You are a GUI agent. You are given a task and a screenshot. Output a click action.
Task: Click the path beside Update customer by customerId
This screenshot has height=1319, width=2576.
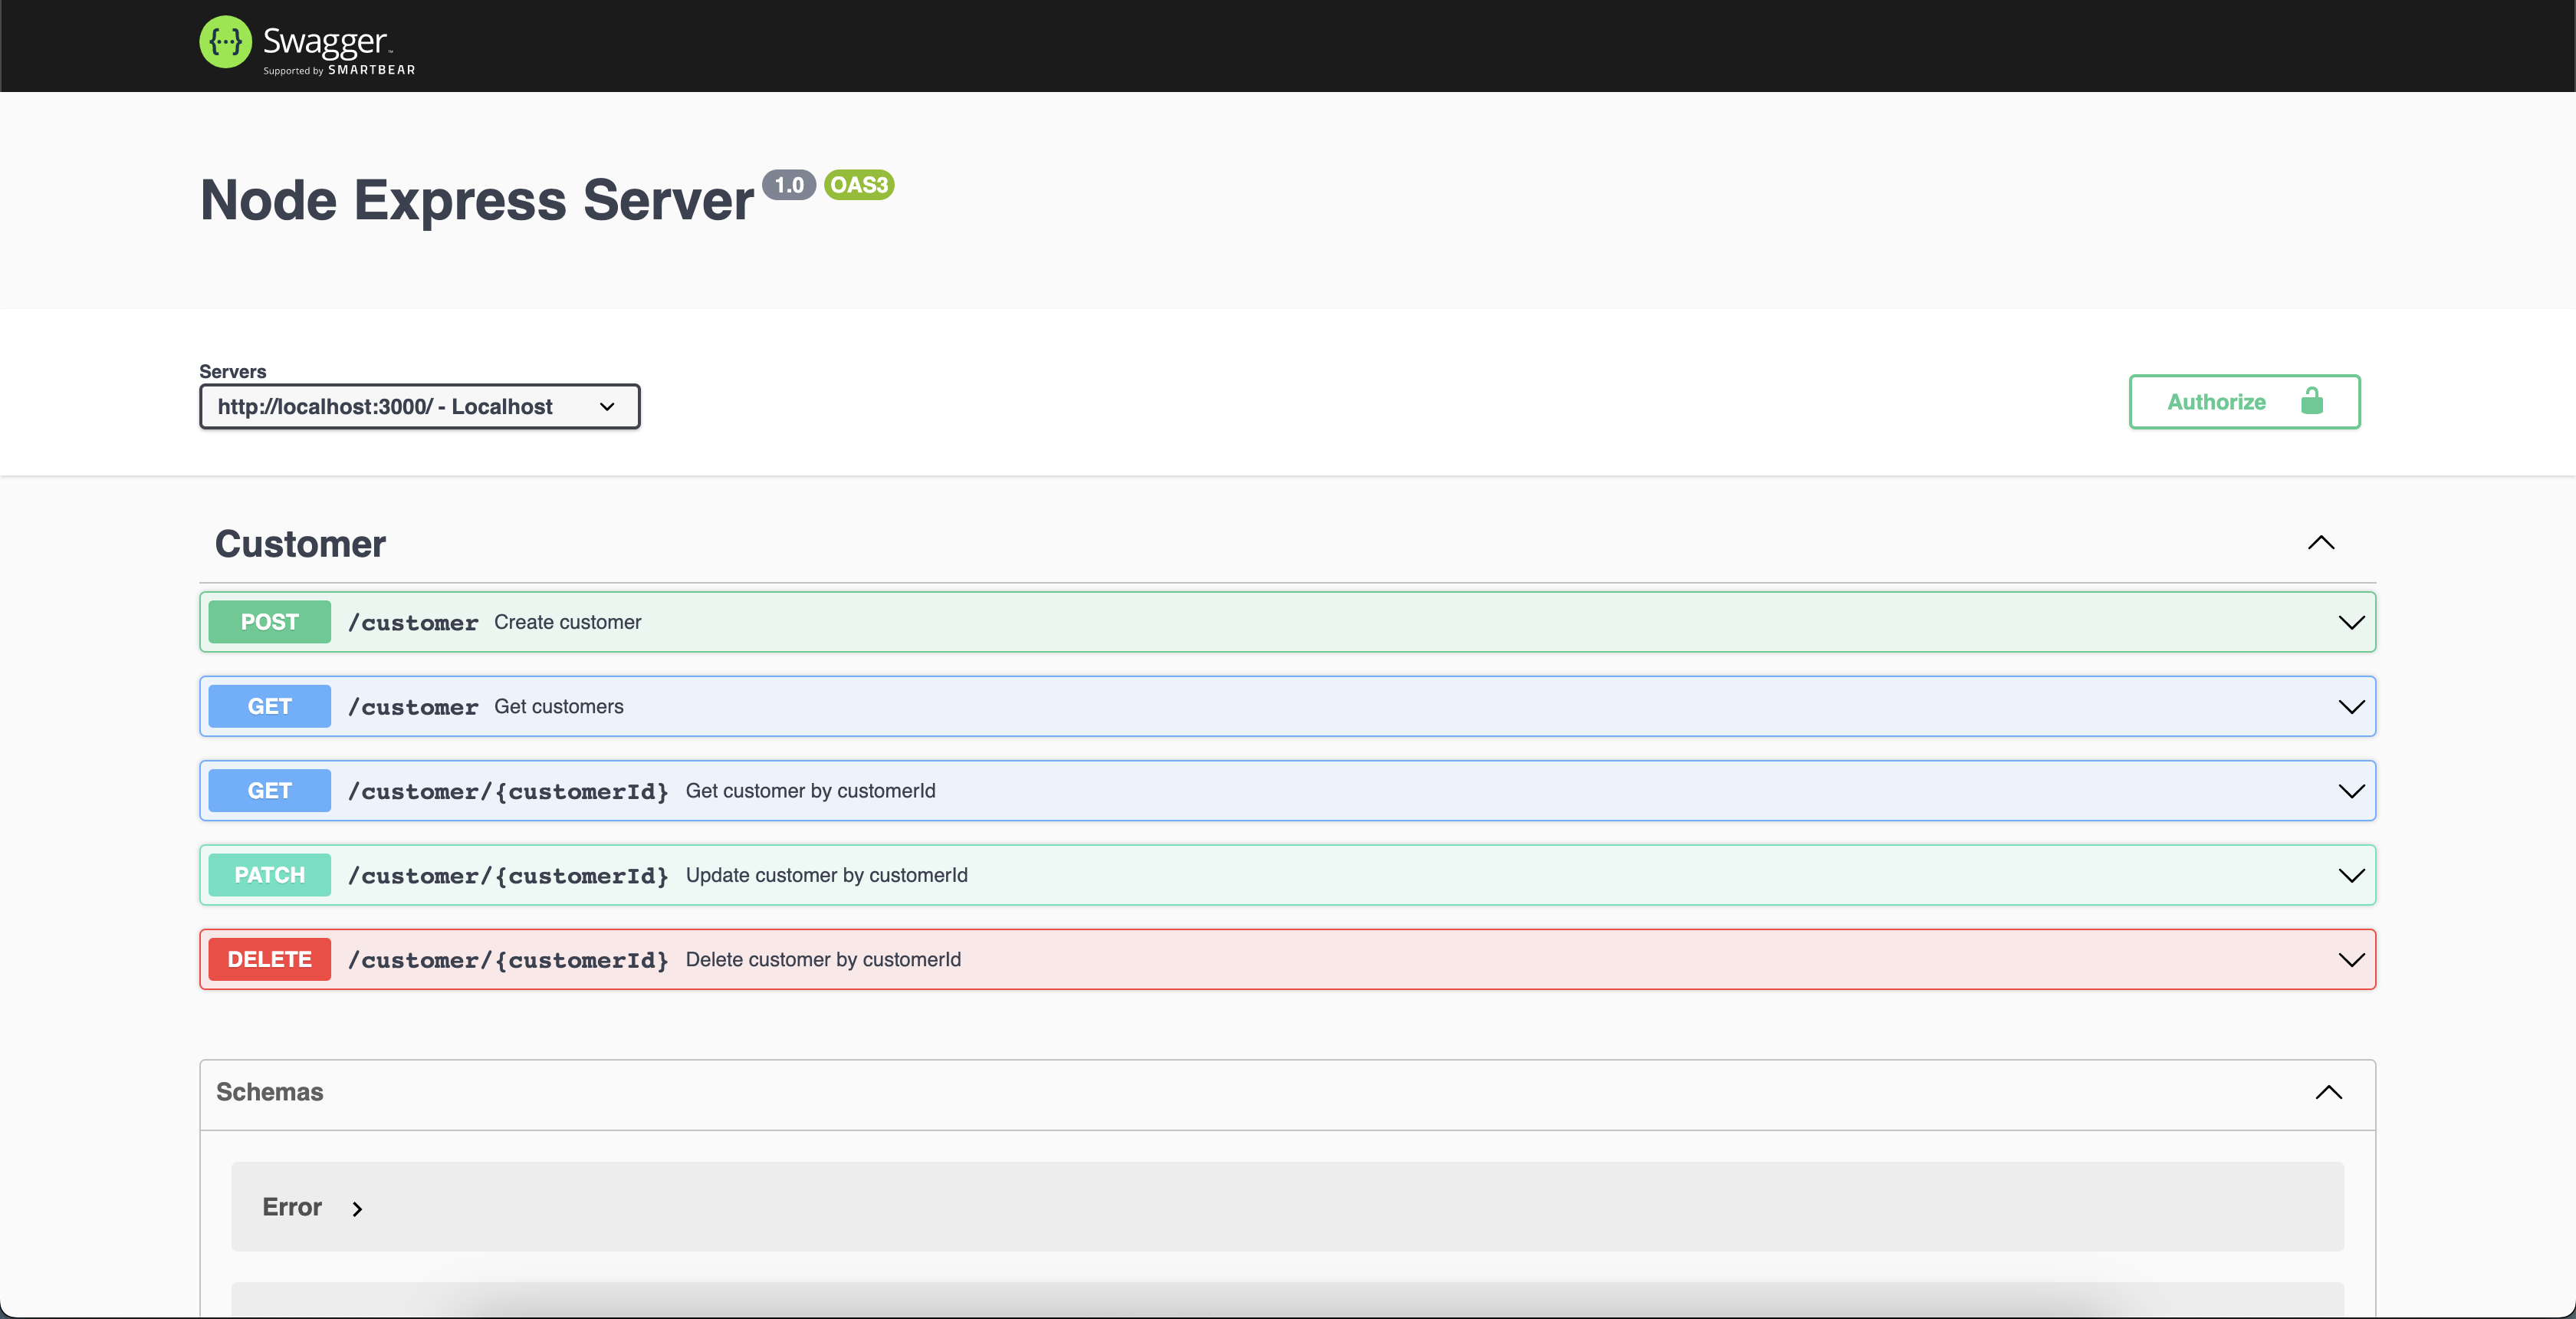508,876
